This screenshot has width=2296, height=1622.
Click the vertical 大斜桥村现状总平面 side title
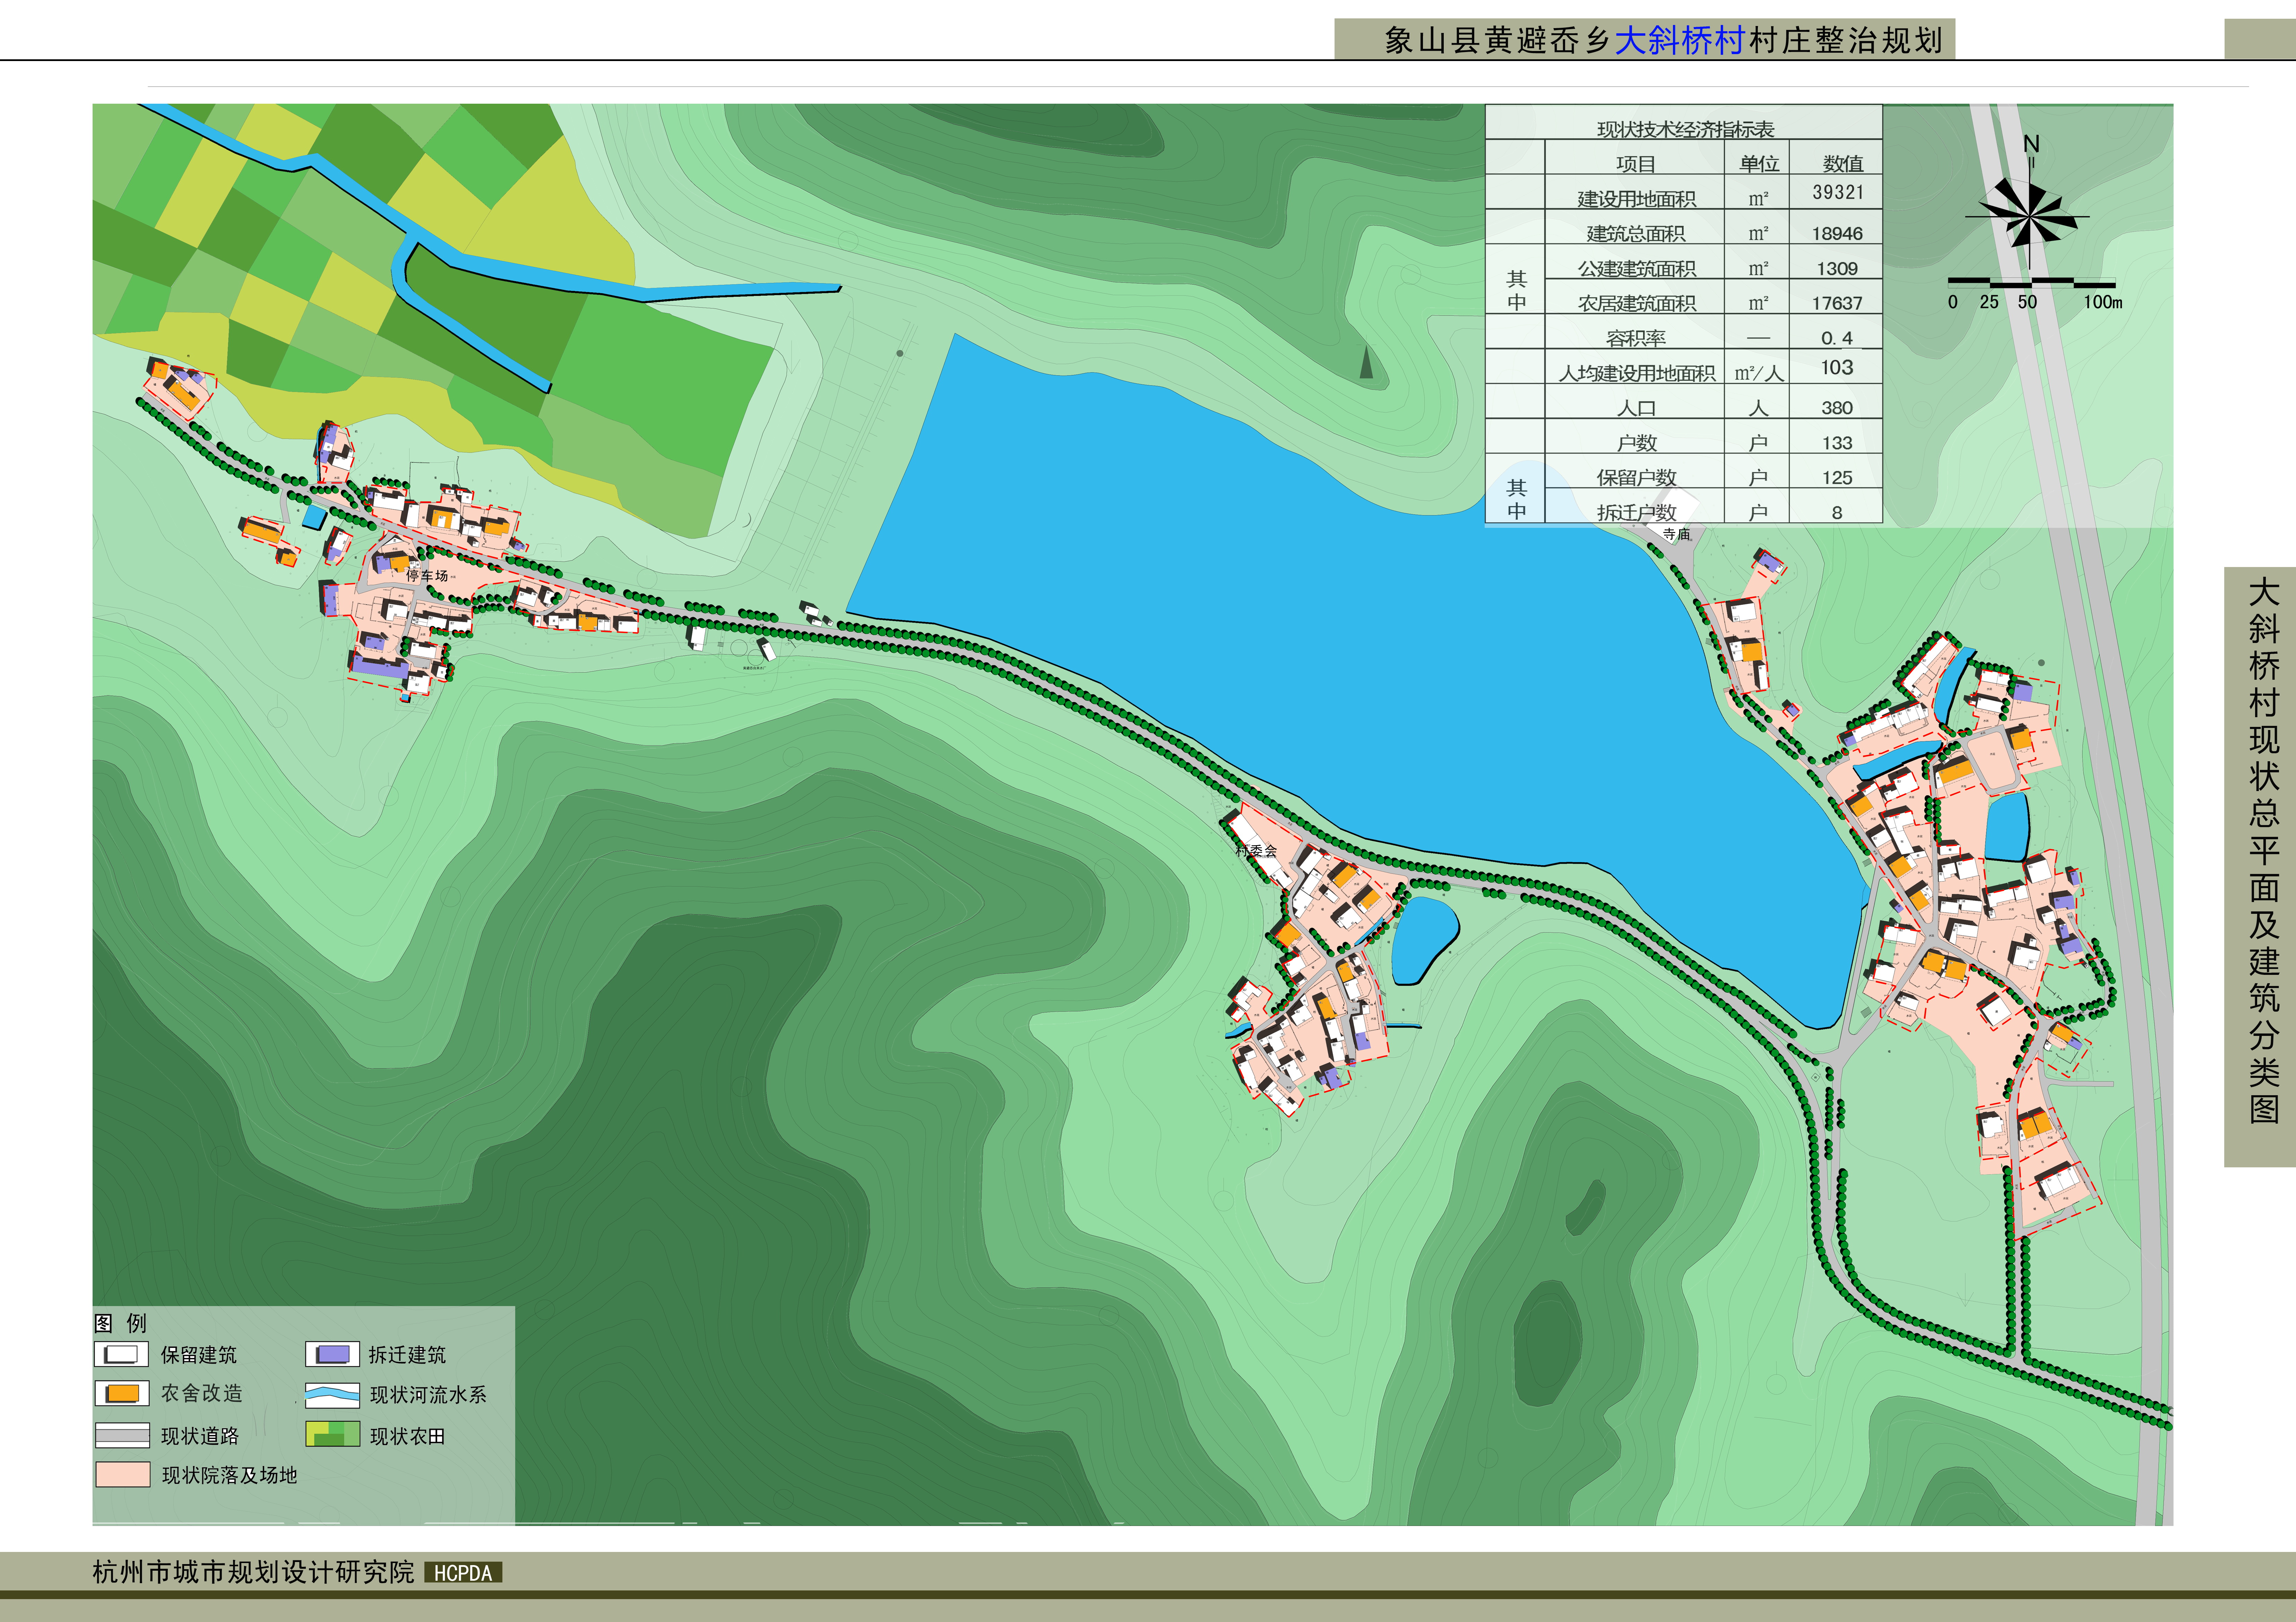pyautogui.click(x=2264, y=851)
